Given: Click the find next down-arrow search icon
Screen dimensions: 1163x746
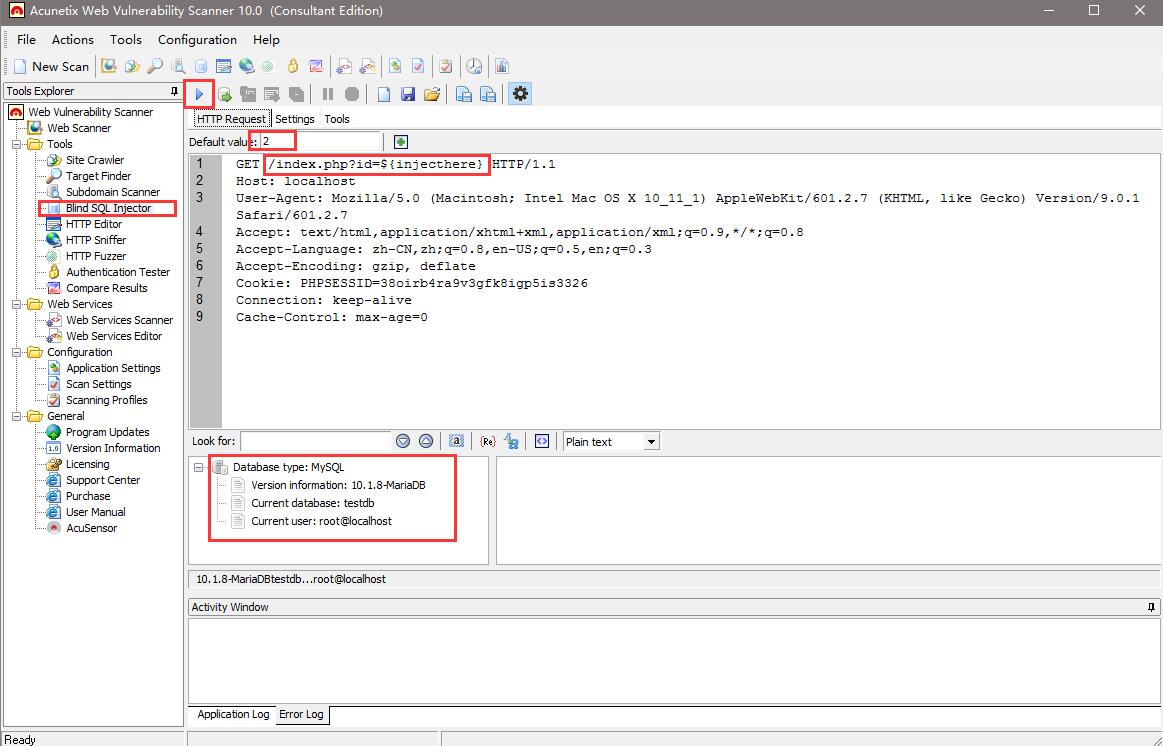Looking at the screenshot, I should pyautogui.click(x=403, y=441).
